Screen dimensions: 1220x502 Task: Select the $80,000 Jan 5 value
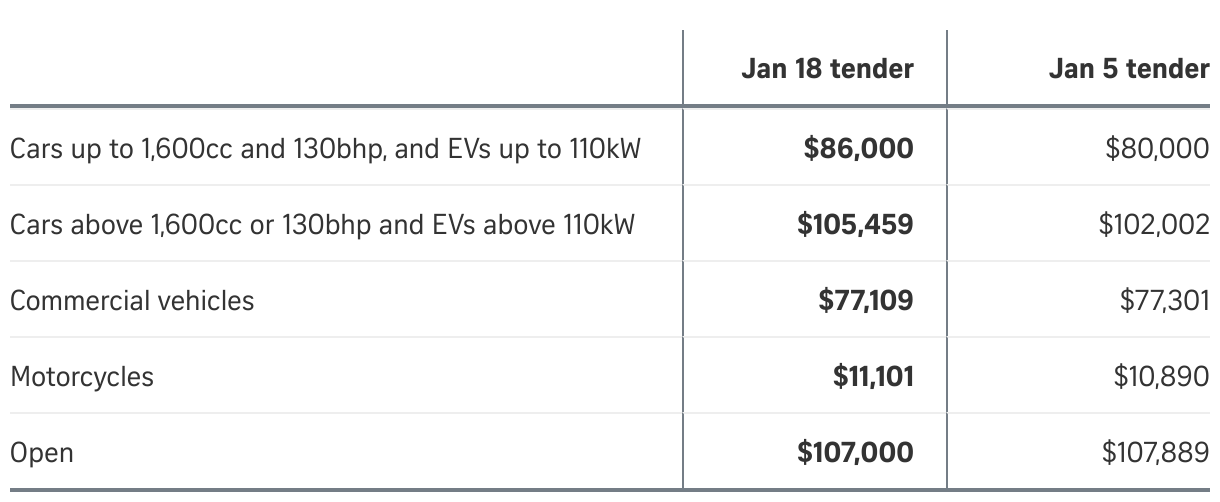click(1157, 149)
